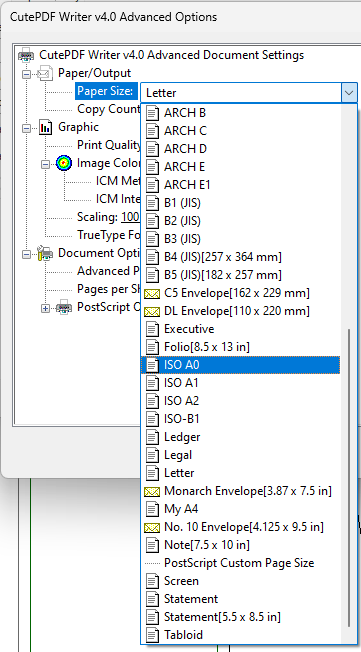The width and height of the screenshot is (361, 652).
Task: Select CutePDF Writer Advanced Document Settings root
Action: point(171,55)
